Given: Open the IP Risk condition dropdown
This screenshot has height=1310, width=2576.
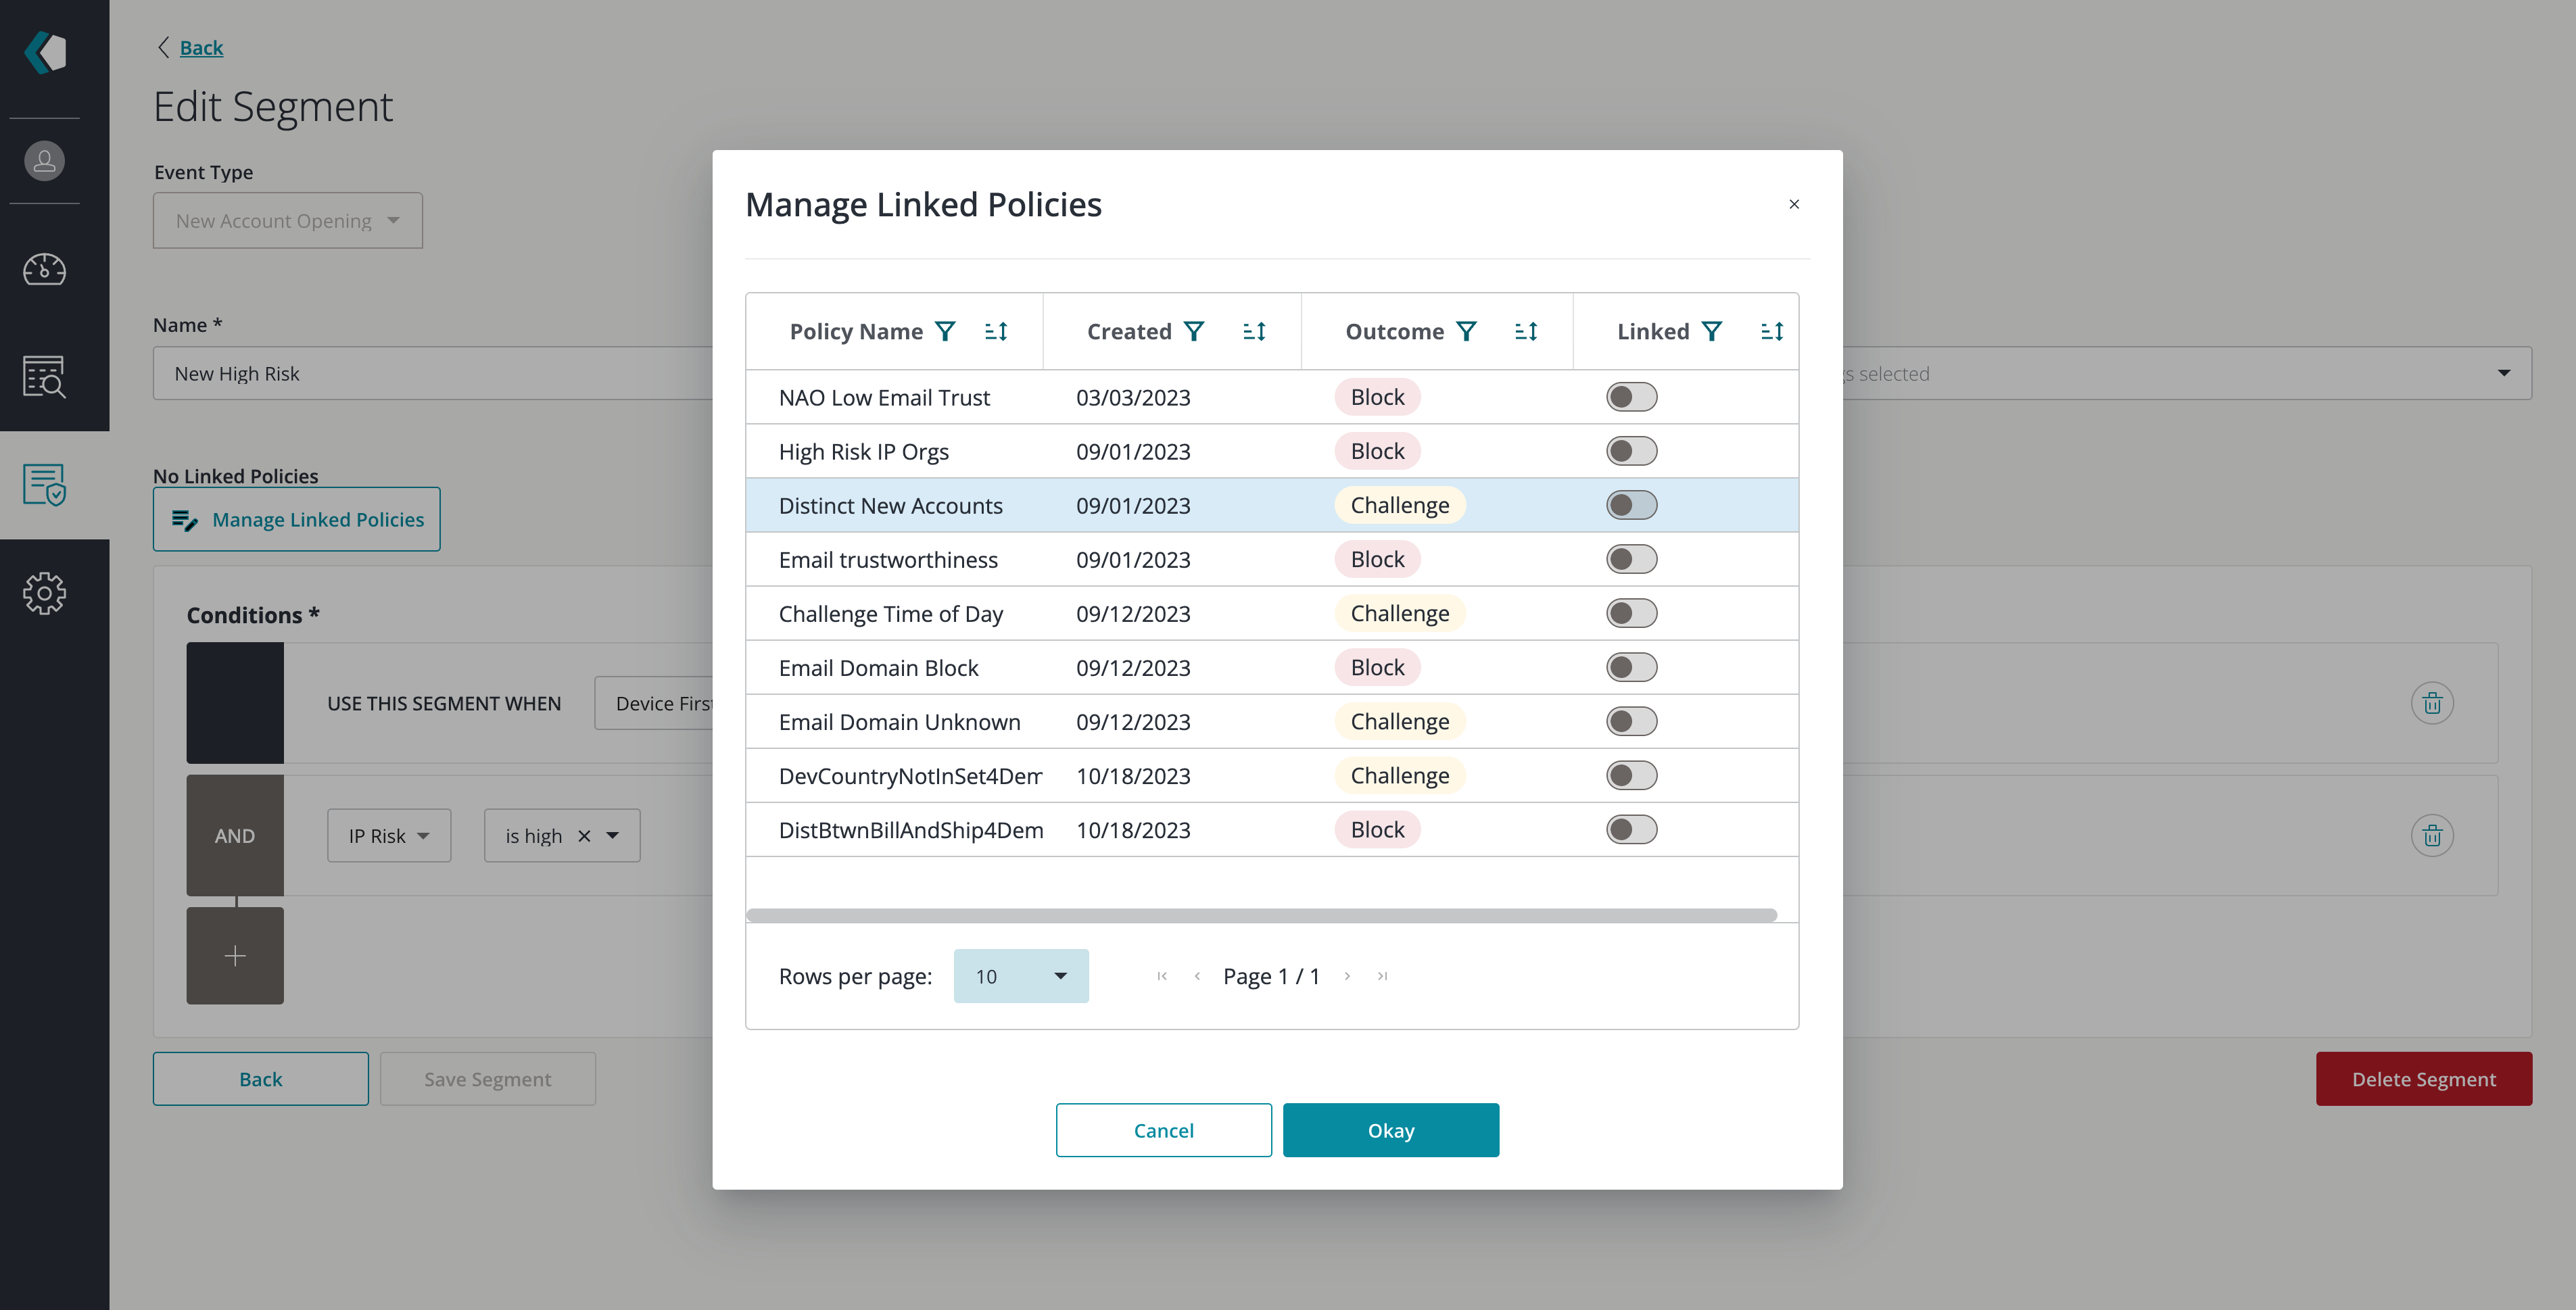Looking at the screenshot, I should click(x=389, y=836).
